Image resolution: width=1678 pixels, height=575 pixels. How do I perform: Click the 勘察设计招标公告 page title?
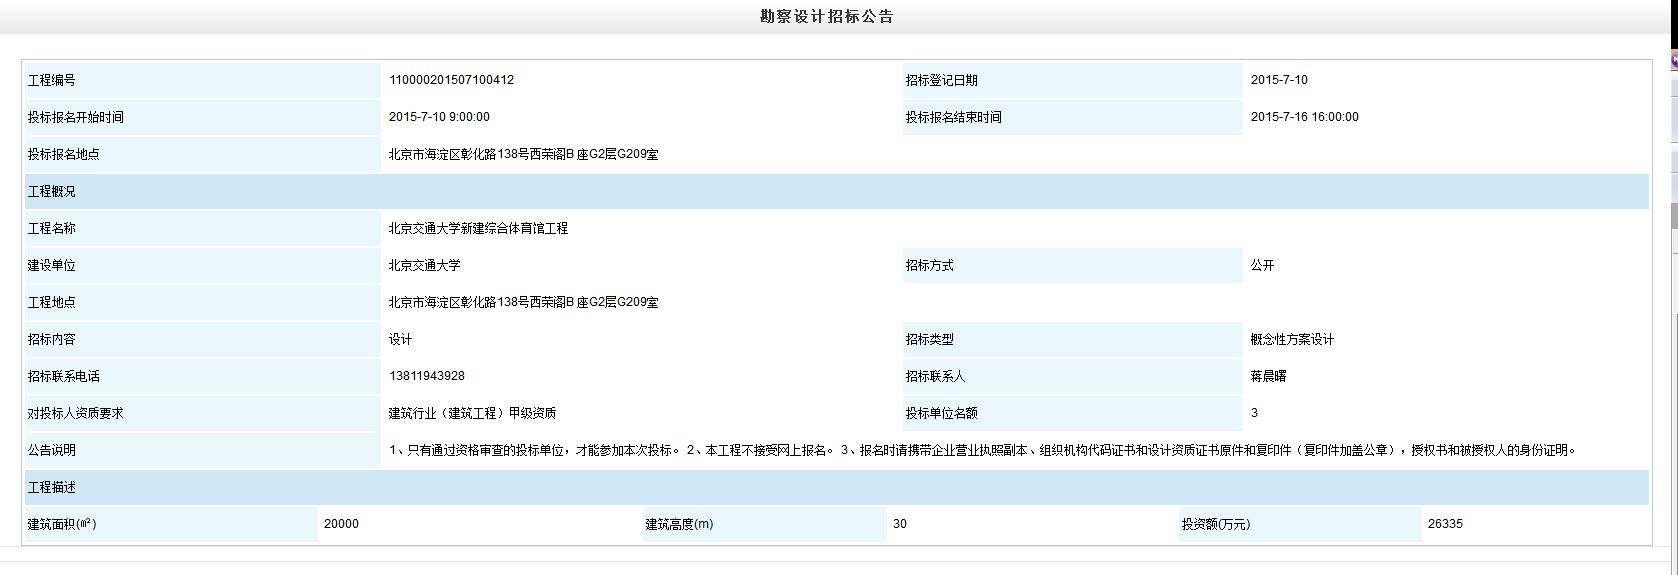(826, 16)
